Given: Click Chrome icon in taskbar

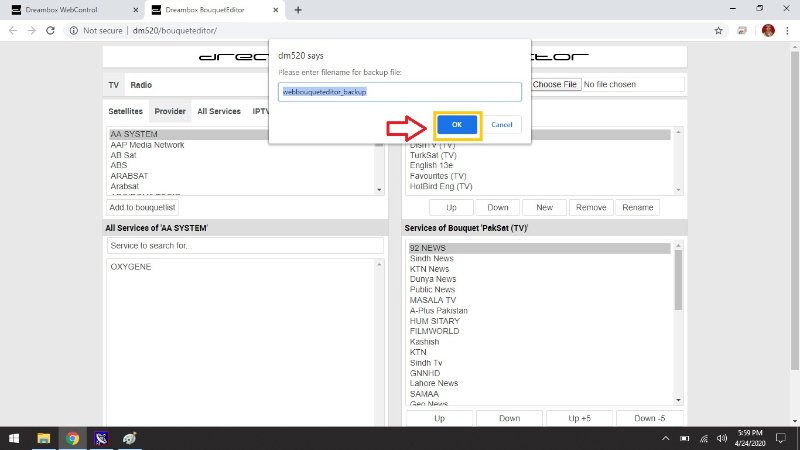Looking at the screenshot, I should [72, 438].
